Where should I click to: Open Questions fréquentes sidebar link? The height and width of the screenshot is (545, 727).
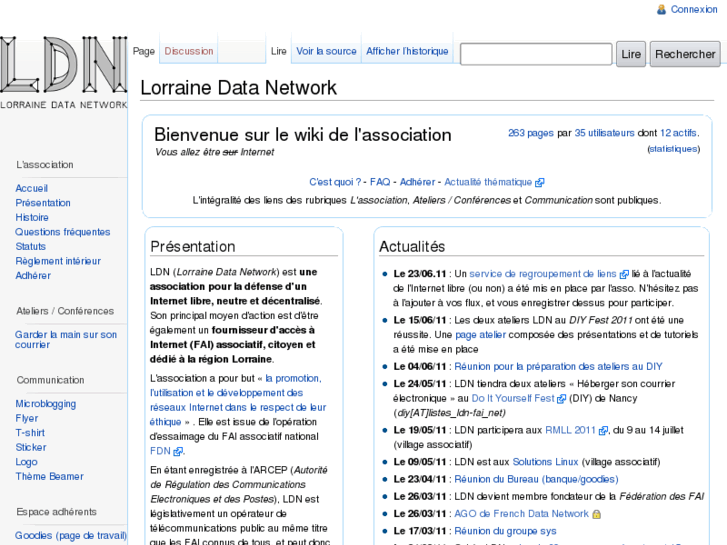point(63,232)
